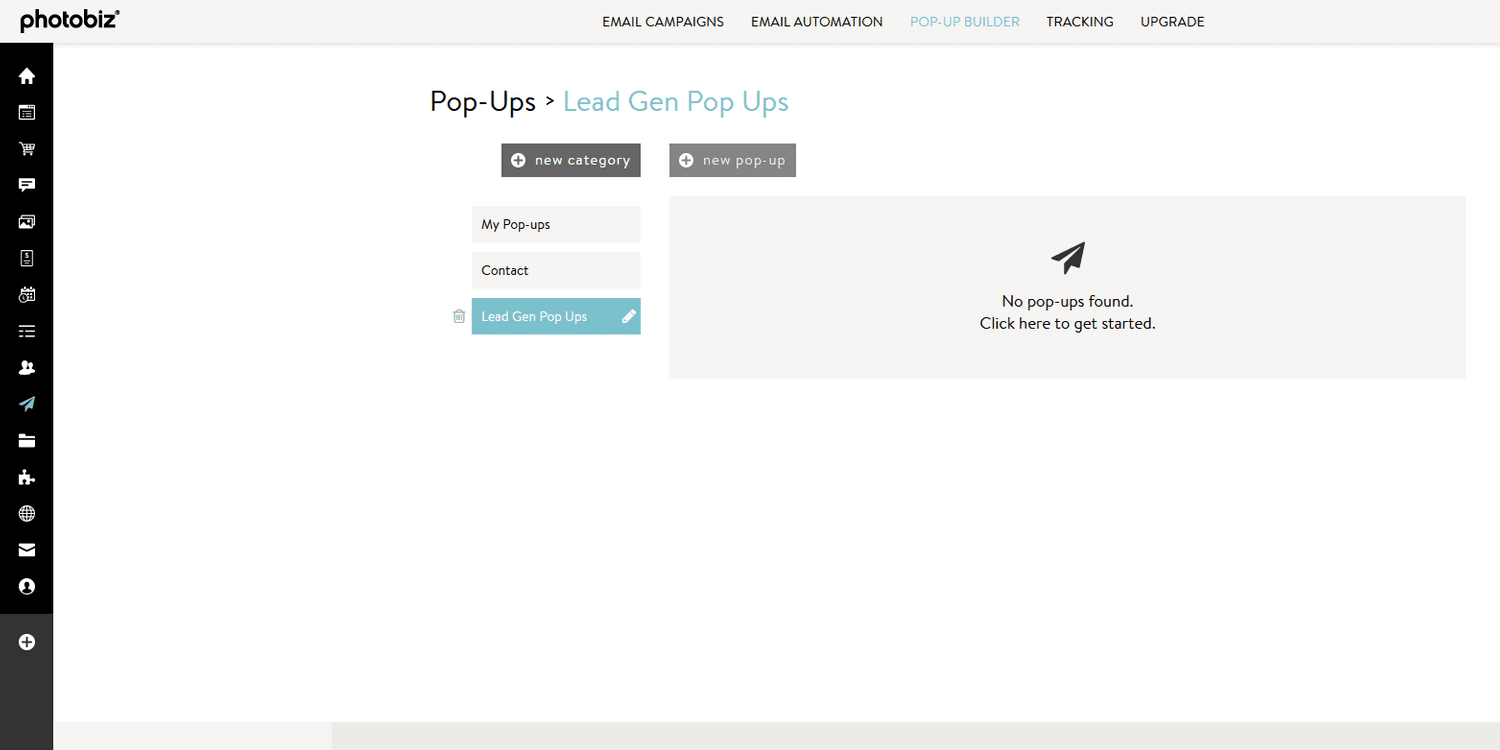Switch to the Tracking section
The width and height of the screenshot is (1500, 750).
(x=1079, y=21)
